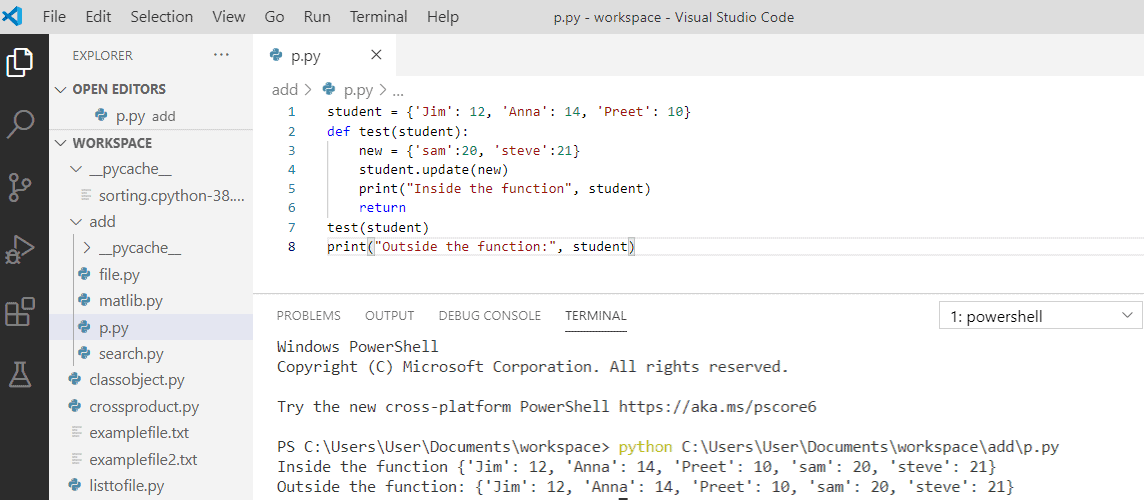Click the 'return' keyword on line 6
This screenshot has width=1144, height=500.
[382, 208]
